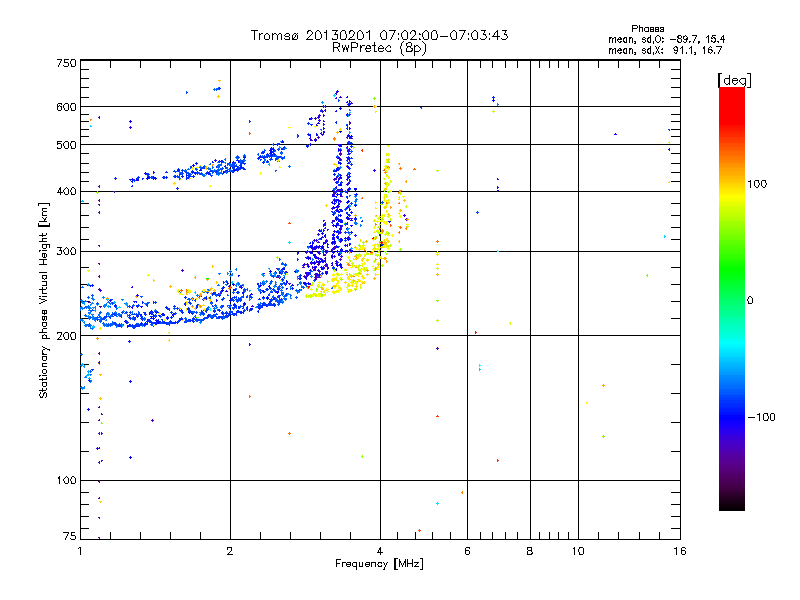Click the y-axis '500' label

(66, 145)
